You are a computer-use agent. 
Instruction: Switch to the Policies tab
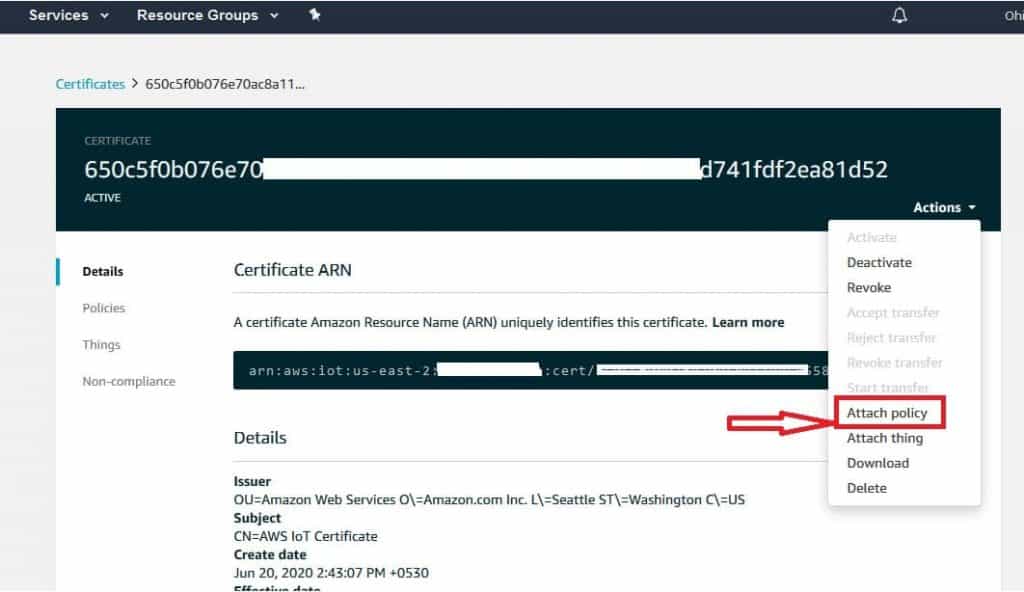(103, 308)
